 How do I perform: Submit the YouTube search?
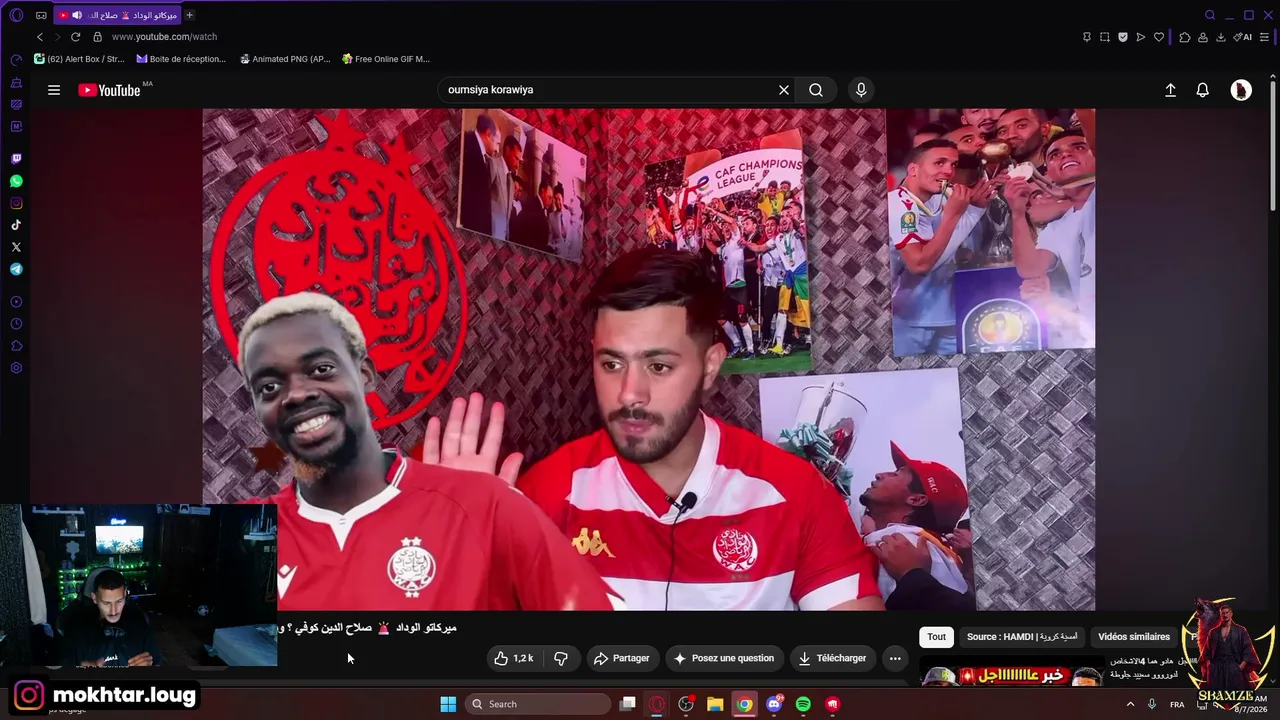click(816, 90)
